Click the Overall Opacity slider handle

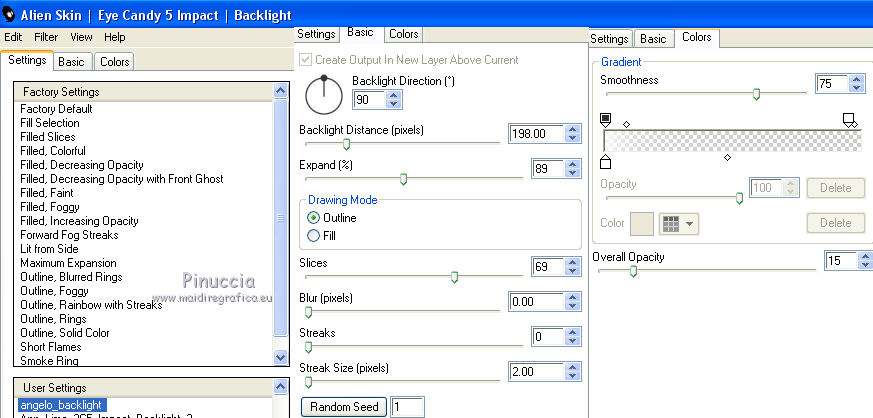633,271
